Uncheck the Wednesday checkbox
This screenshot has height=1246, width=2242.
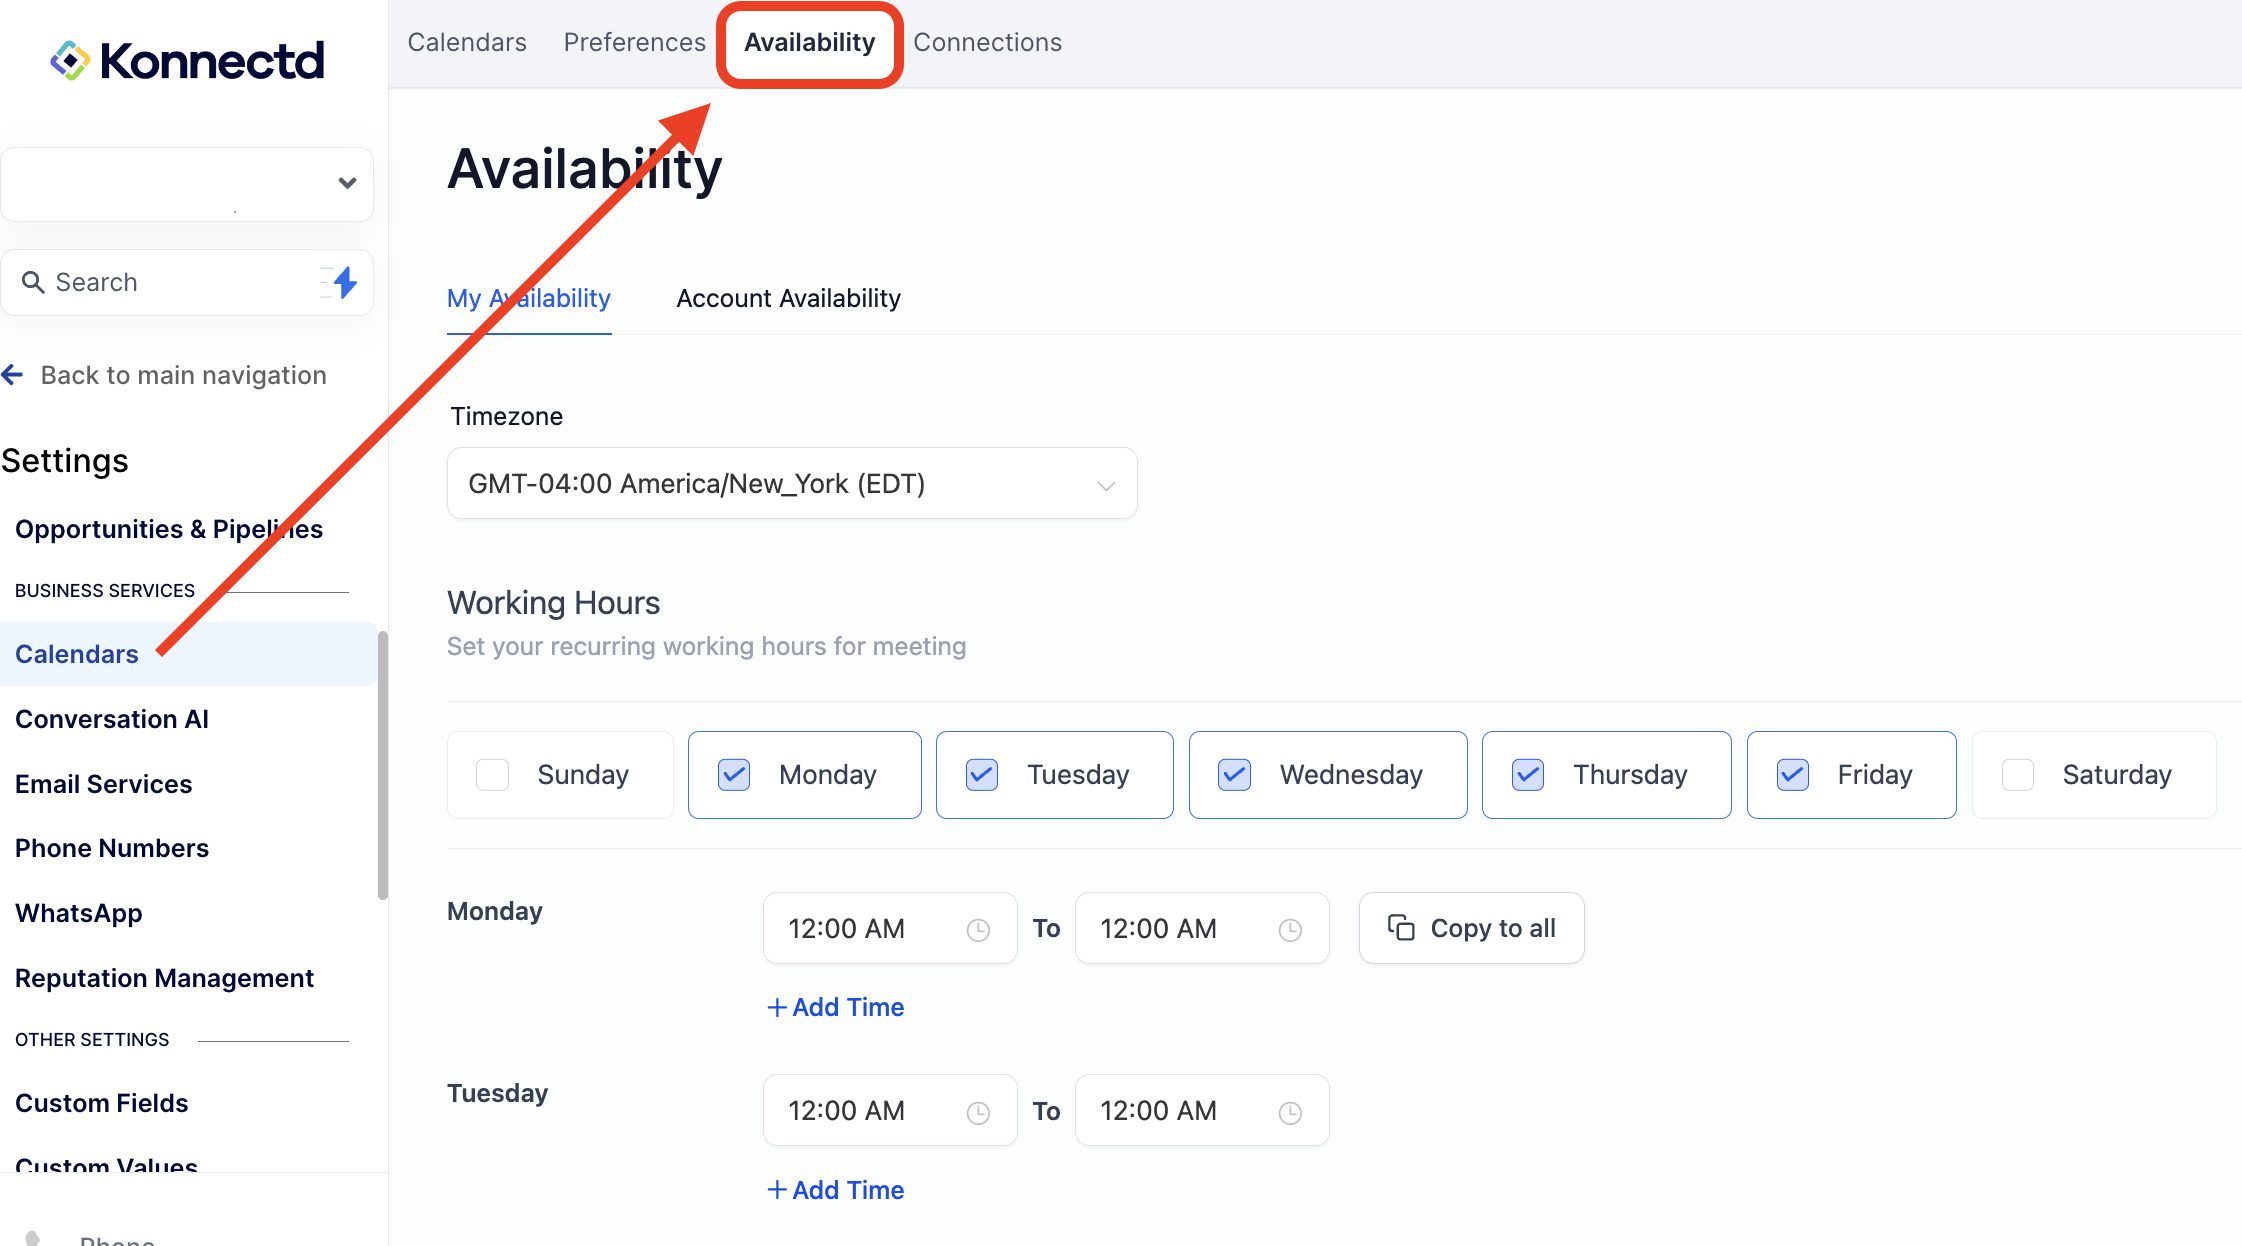1234,775
